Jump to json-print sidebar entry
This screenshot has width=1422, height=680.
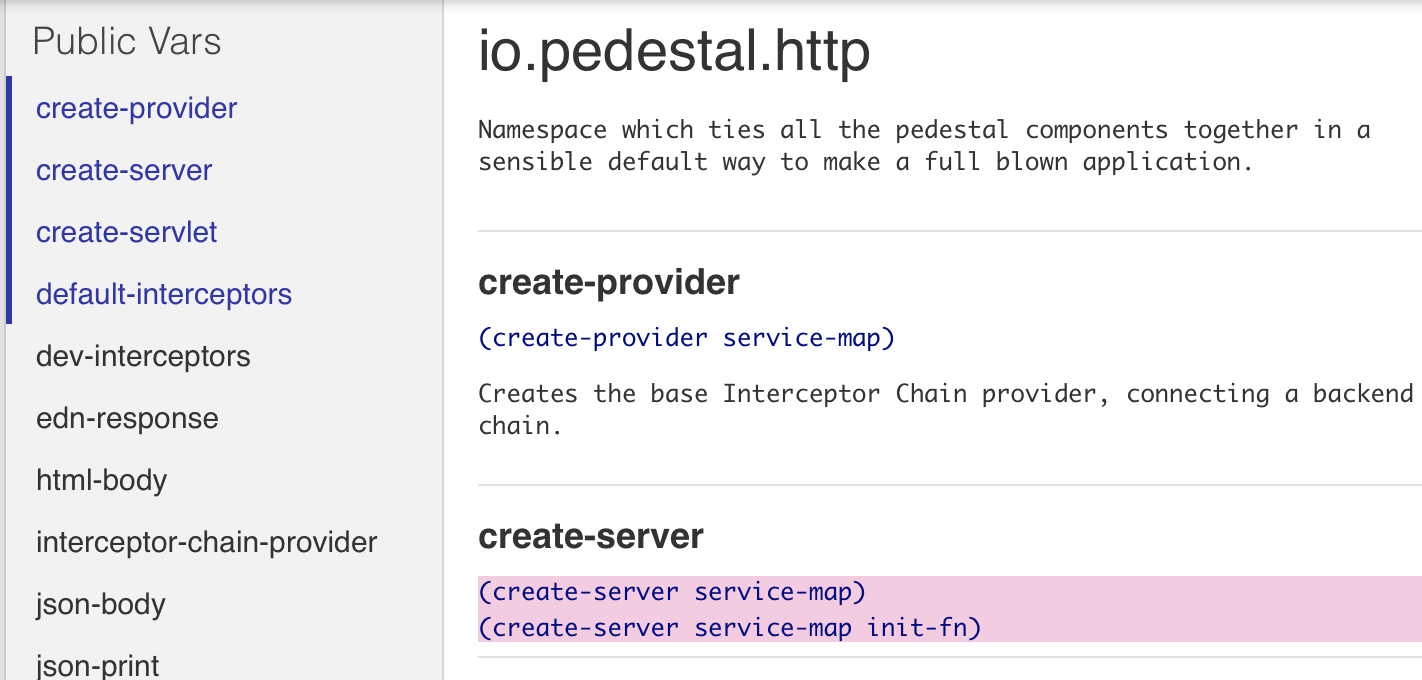pyautogui.click(x=98, y=664)
